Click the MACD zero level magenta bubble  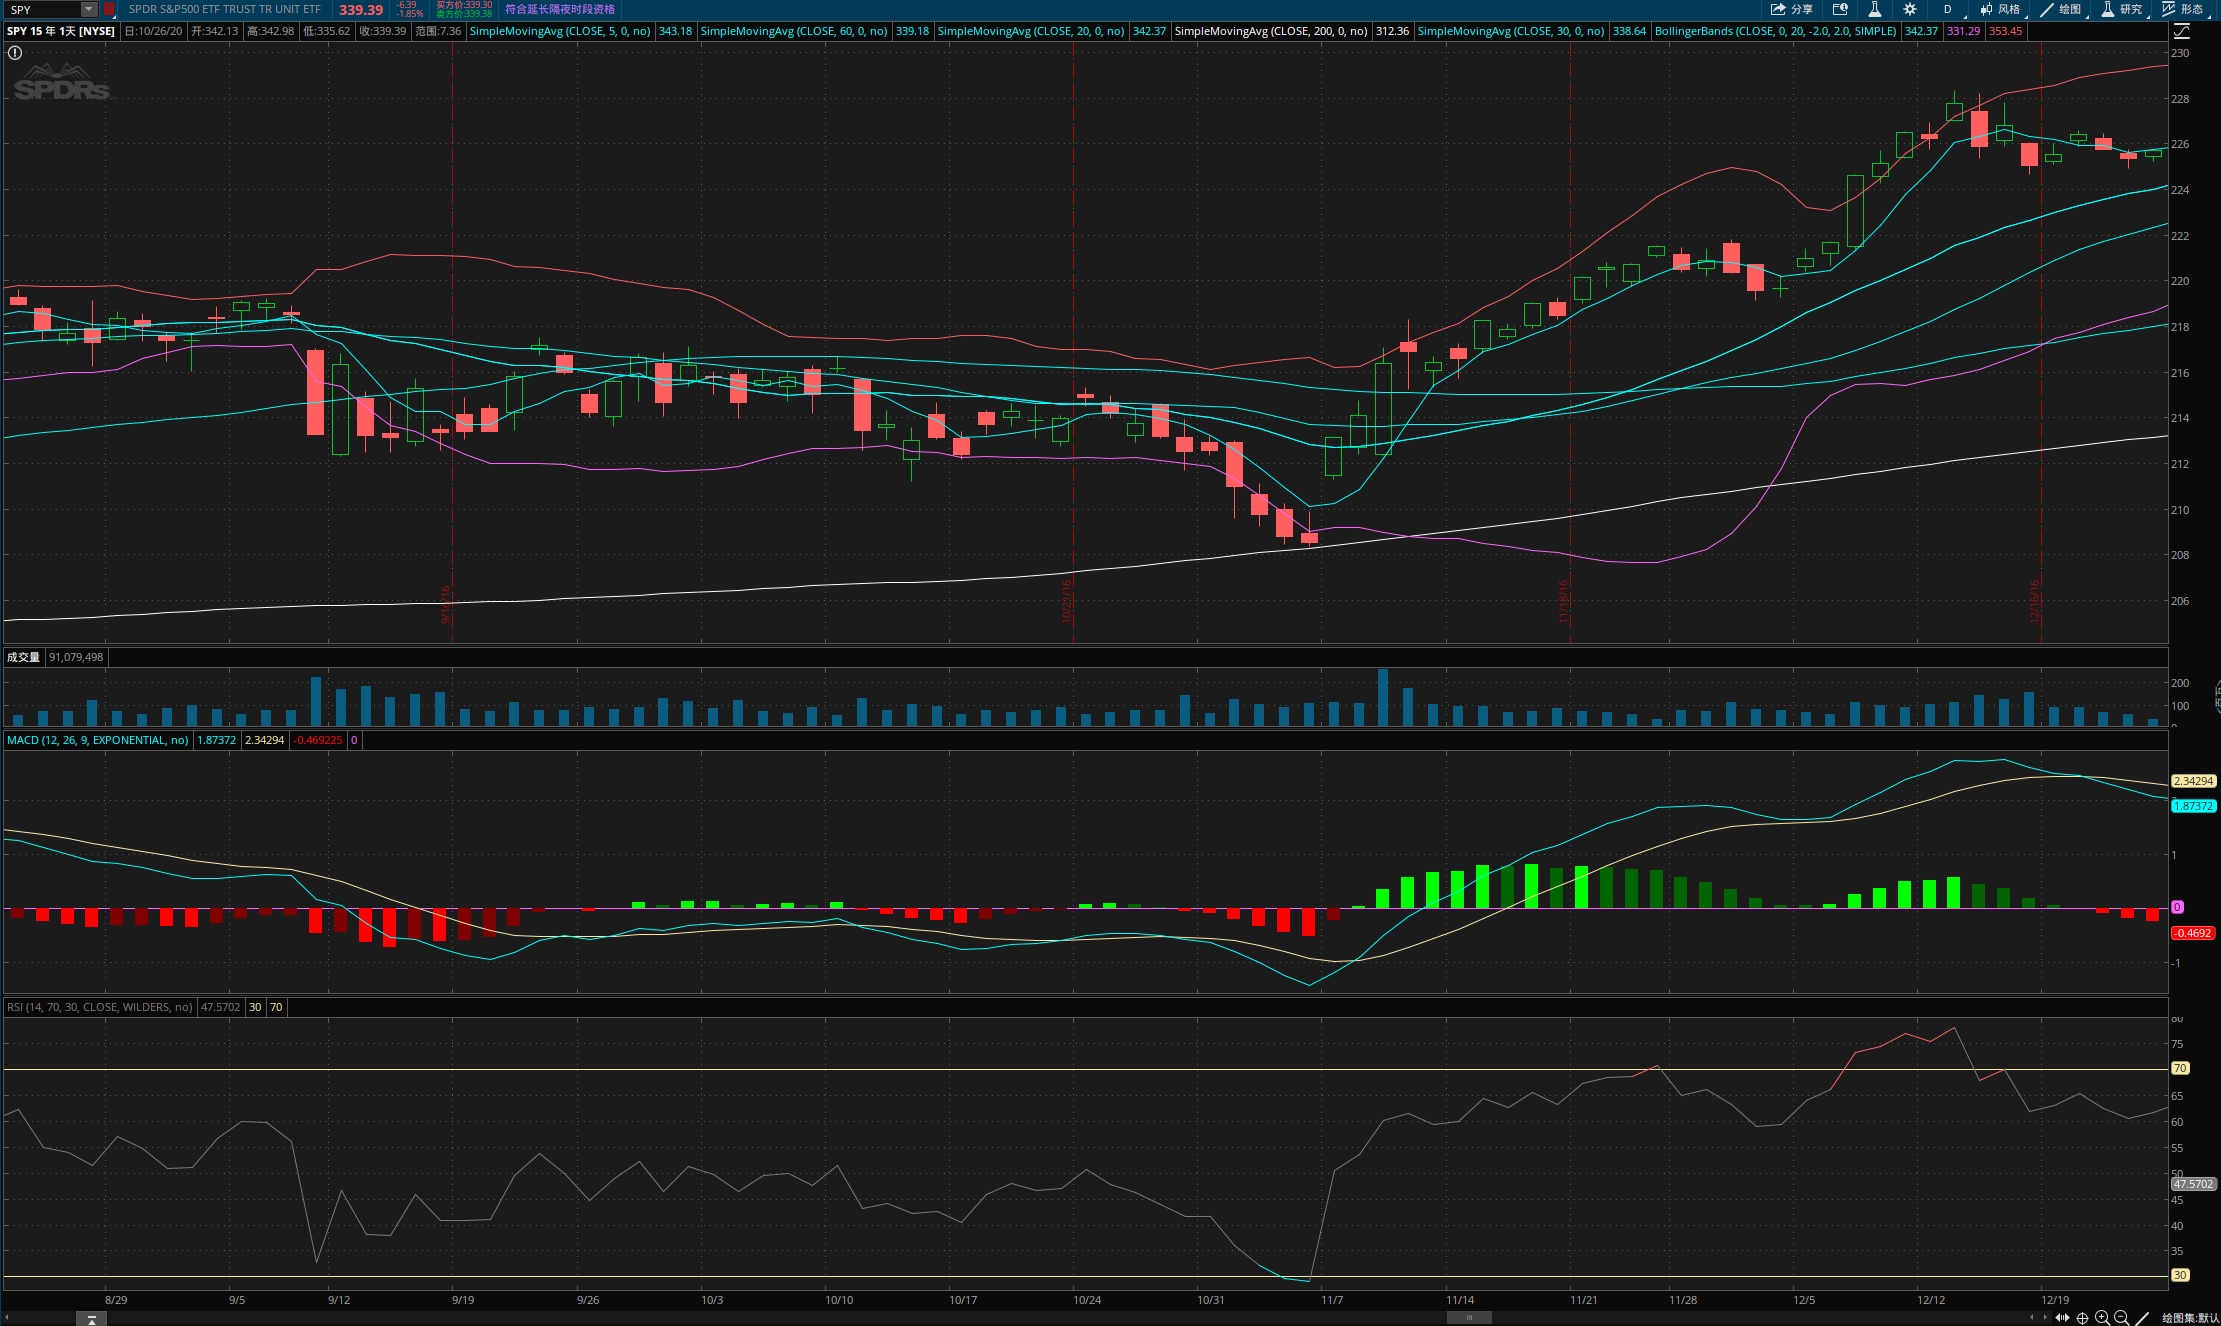click(x=2177, y=907)
